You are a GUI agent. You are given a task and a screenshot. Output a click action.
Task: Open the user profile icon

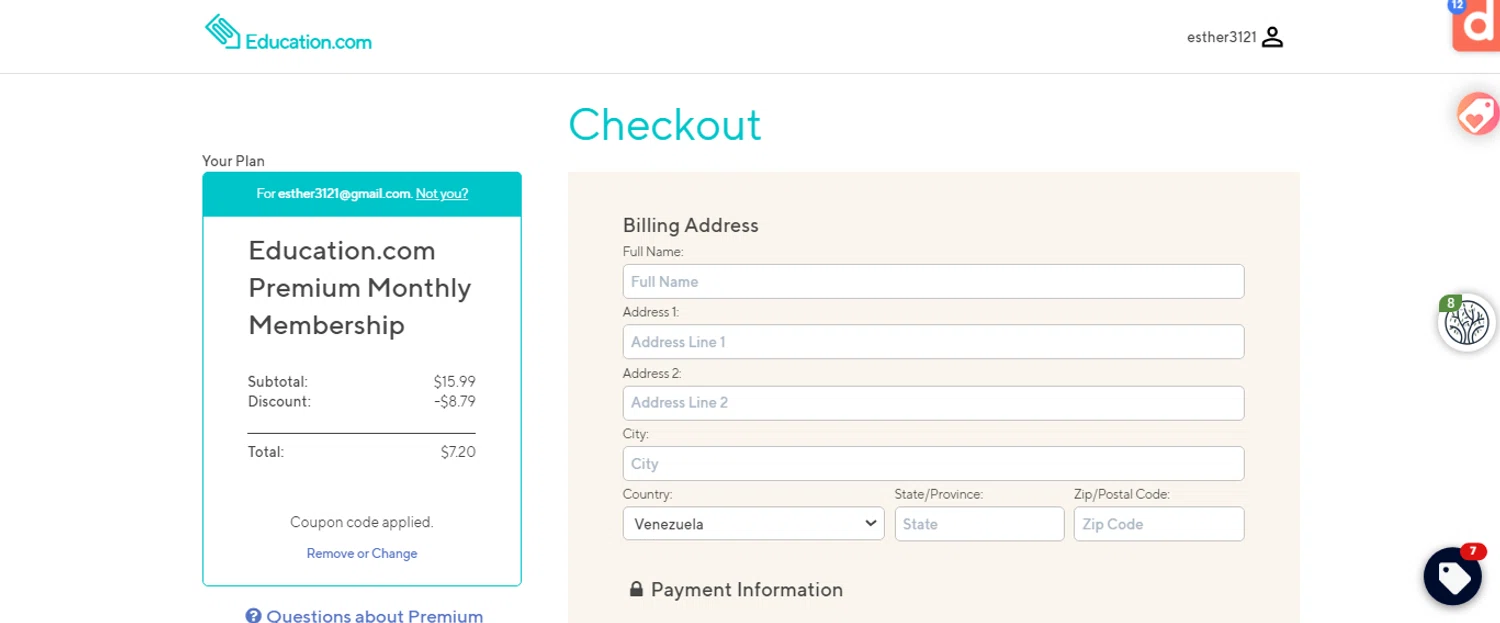point(1272,38)
